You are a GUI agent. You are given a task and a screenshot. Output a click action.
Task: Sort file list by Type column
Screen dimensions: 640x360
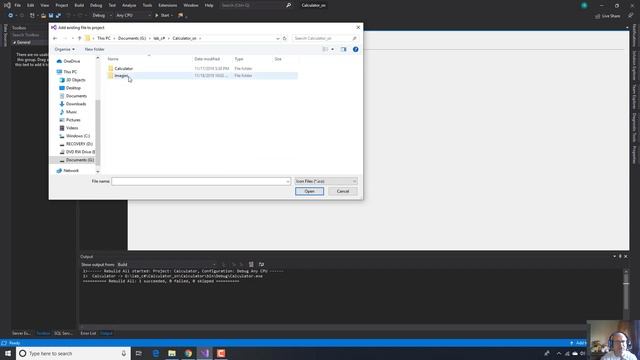pos(239,59)
